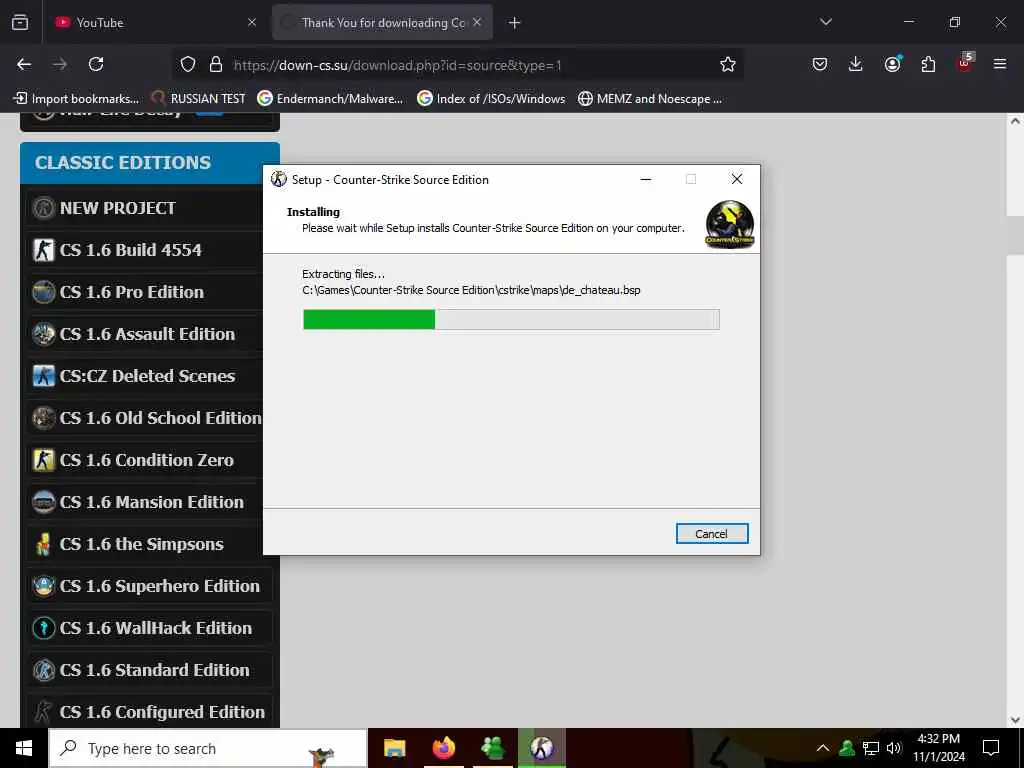Open File Explorer from taskbar
Image resolution: width=1024 pixels, height=768 pixels.
(394, 748)
